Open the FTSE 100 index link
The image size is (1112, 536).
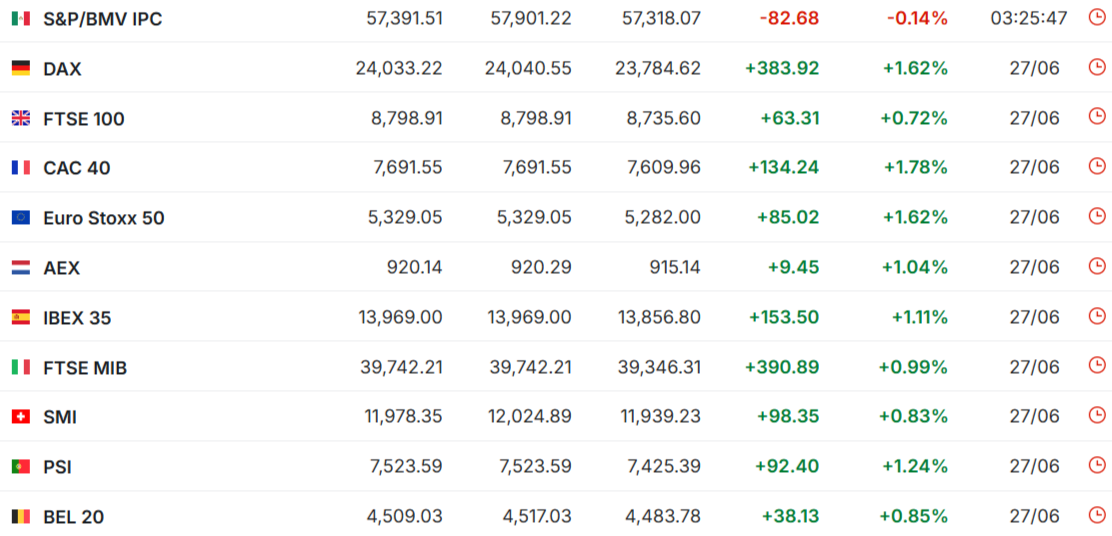84,119
